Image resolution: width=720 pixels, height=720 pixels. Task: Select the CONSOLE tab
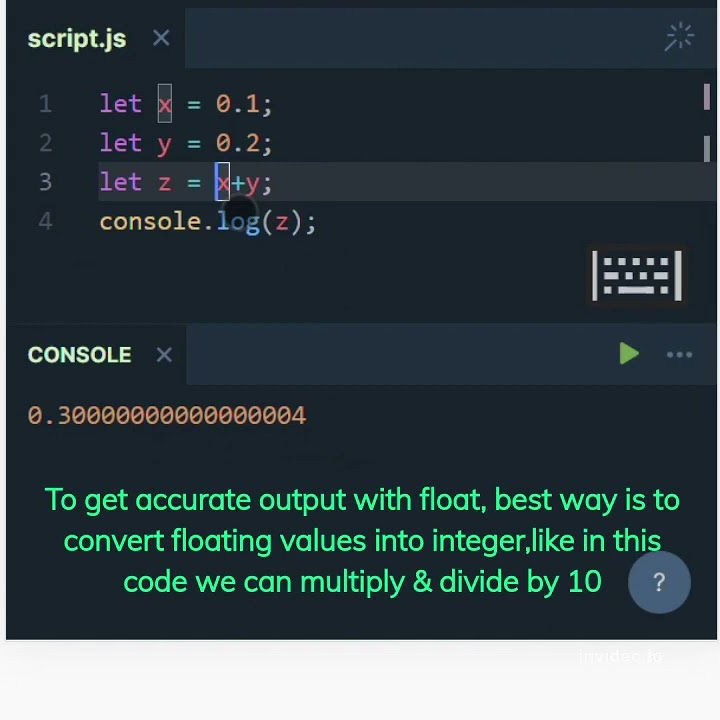79,354
